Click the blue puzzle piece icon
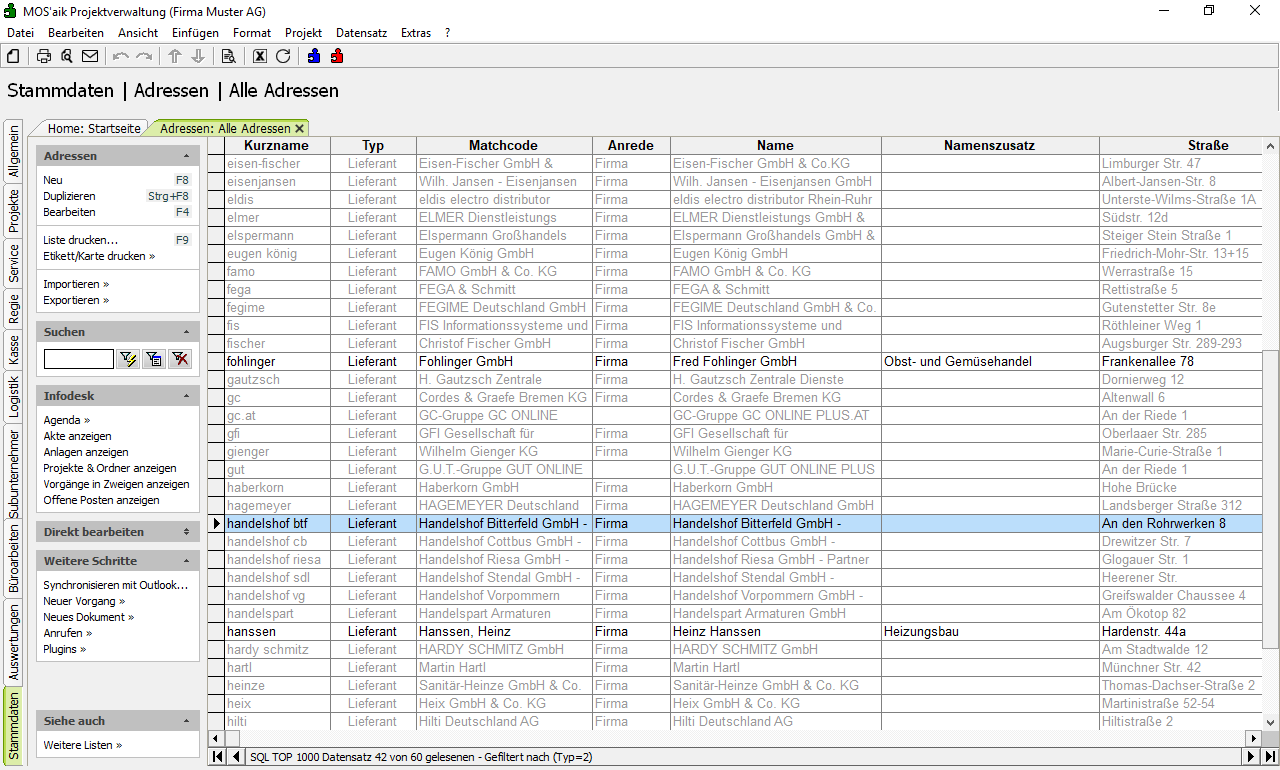This screenshot has height=770, width=1280. [314, 56]
